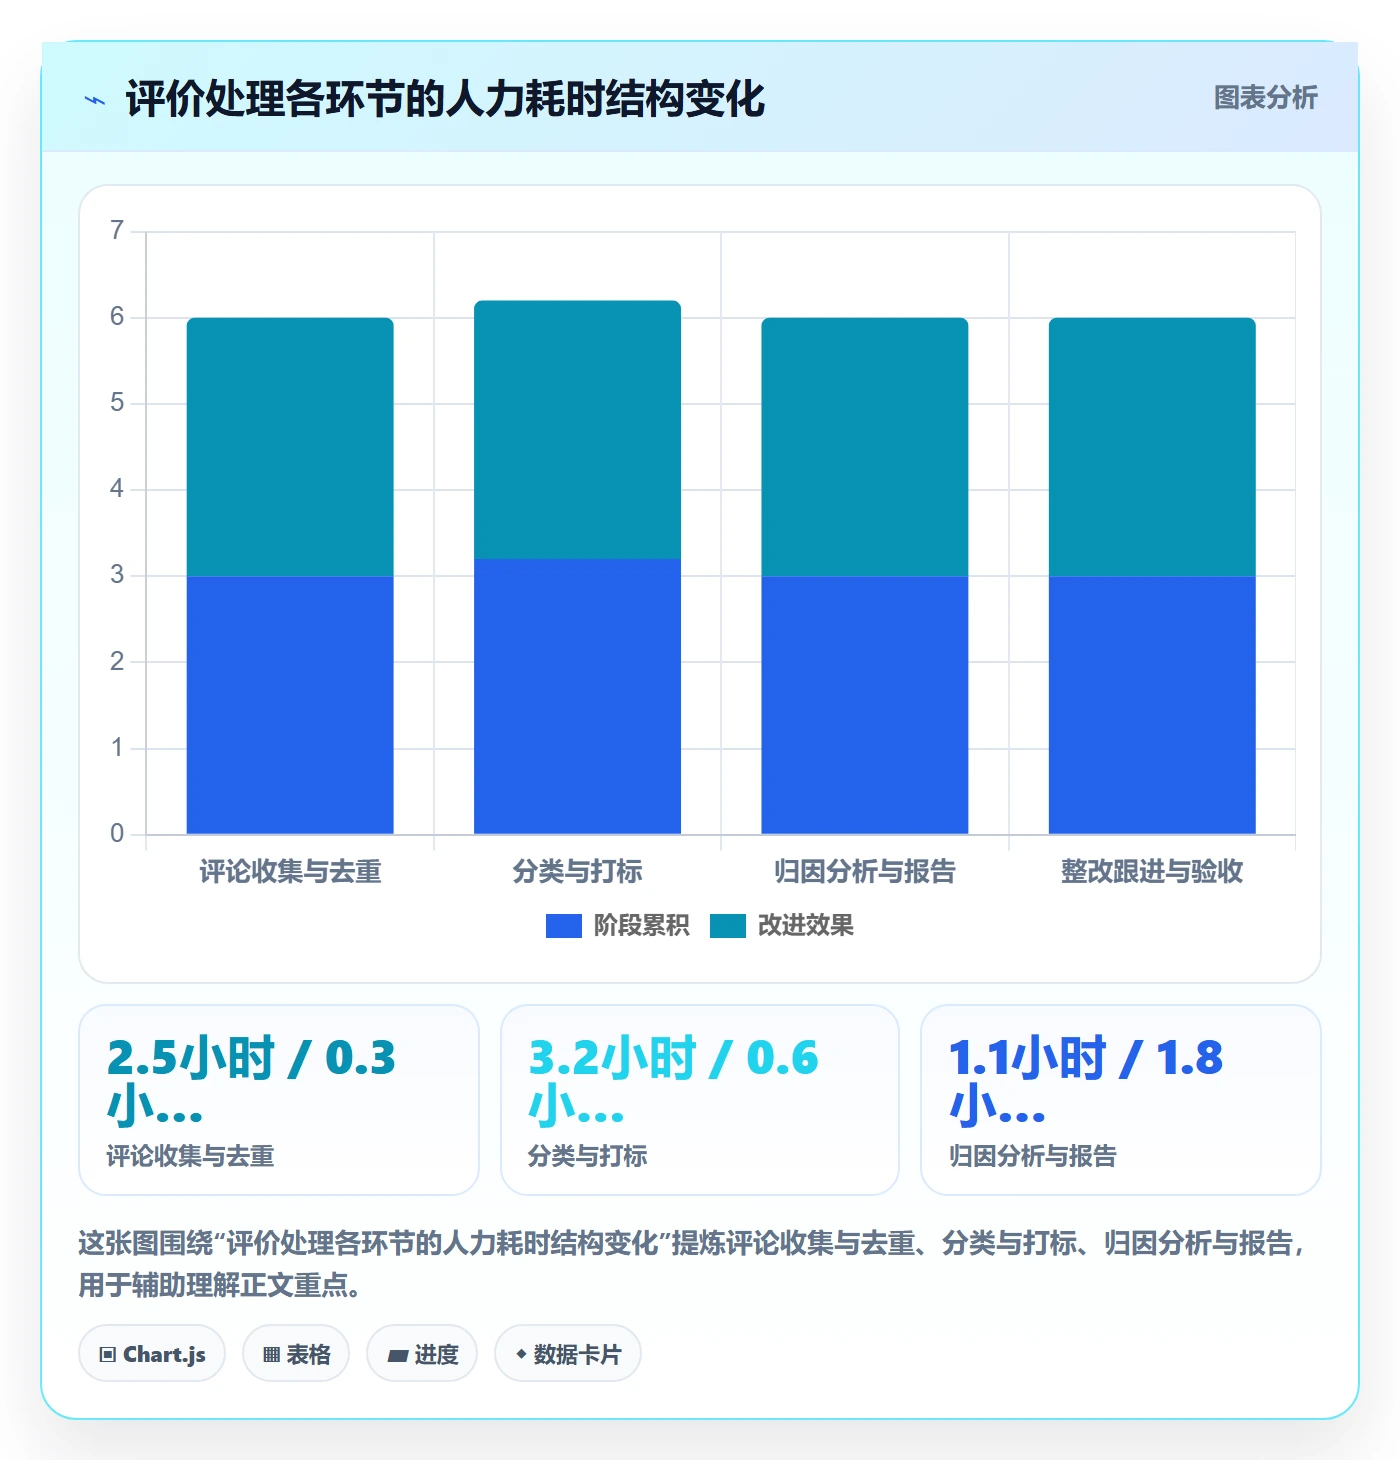The image size is (1400, 1460).
Task: Open the 2.5小时 / 0.3 stat card
Action: 279,1100
